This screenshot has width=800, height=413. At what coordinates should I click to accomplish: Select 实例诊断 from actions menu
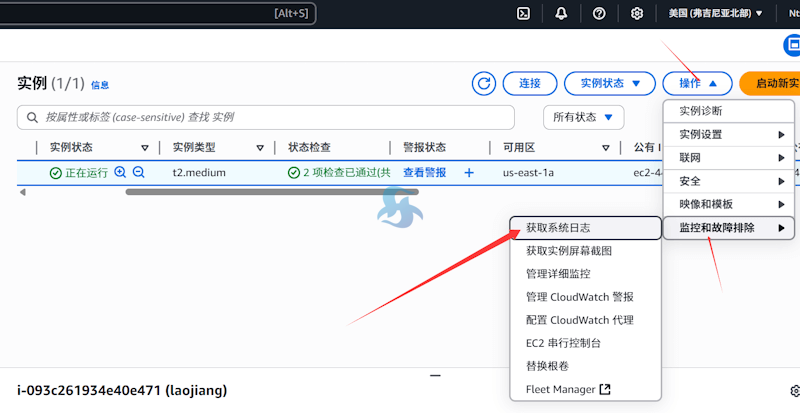pyautogui.click(x=729, y=111)
